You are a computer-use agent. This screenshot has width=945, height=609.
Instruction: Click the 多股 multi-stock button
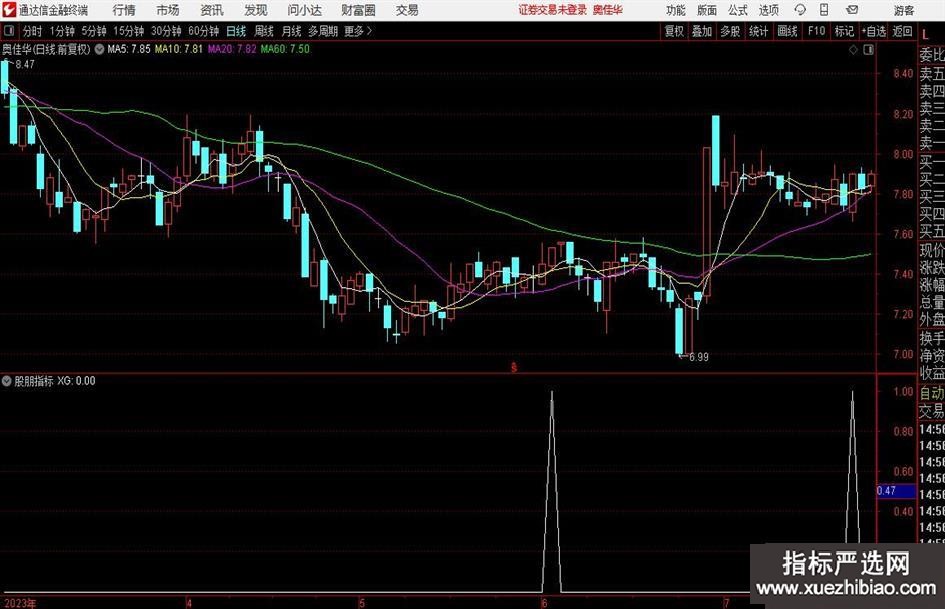click(730, 31)
